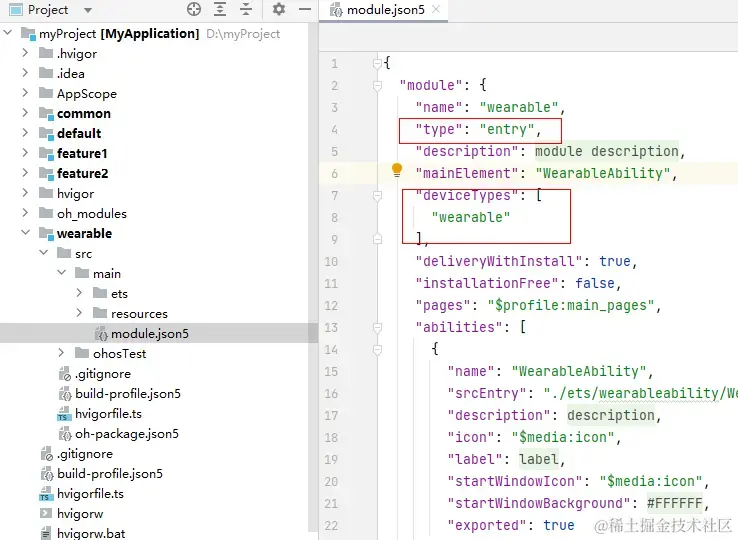Expand the ets folder

pyautogui.click(x=80, y=293)
